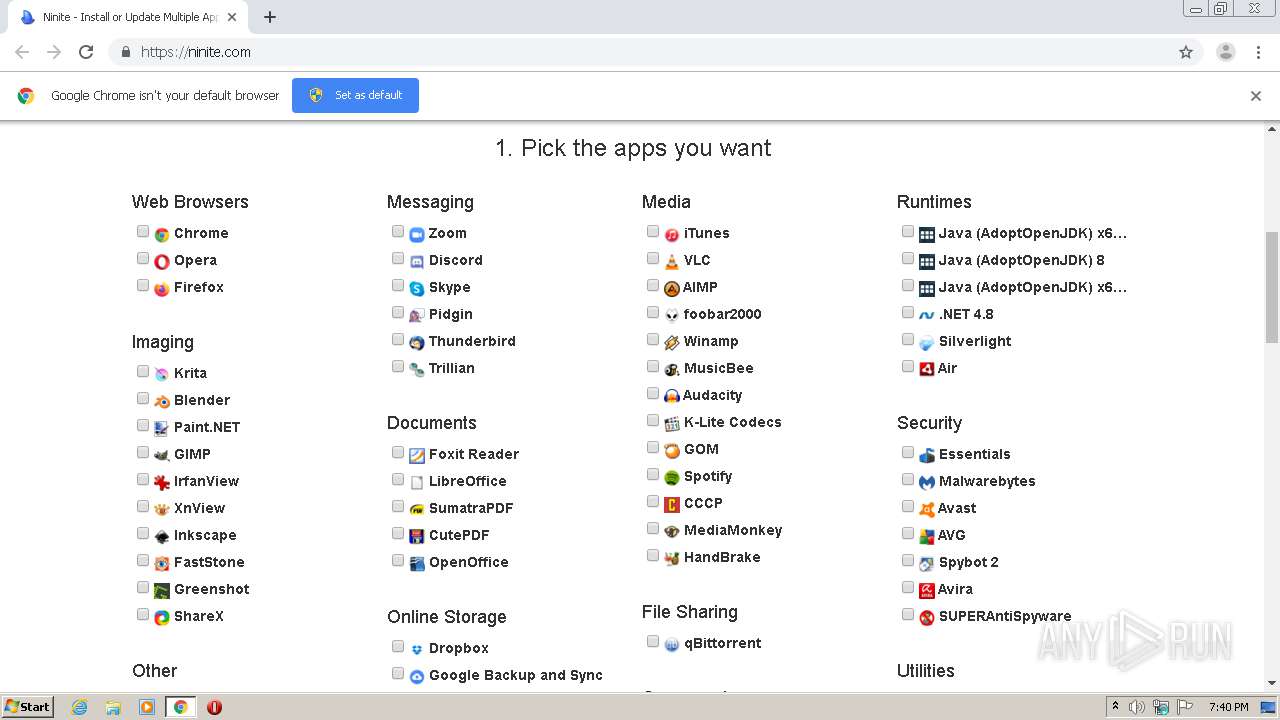This screenshot has height=720, width=1280.
Task: Click the IrfanView red splat icon
Action: tap(162, 482)
